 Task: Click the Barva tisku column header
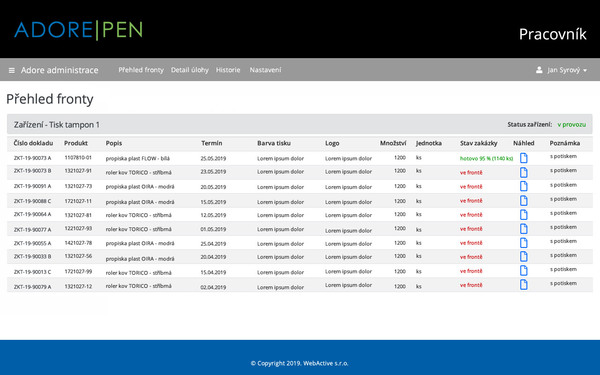click(274, 143)
